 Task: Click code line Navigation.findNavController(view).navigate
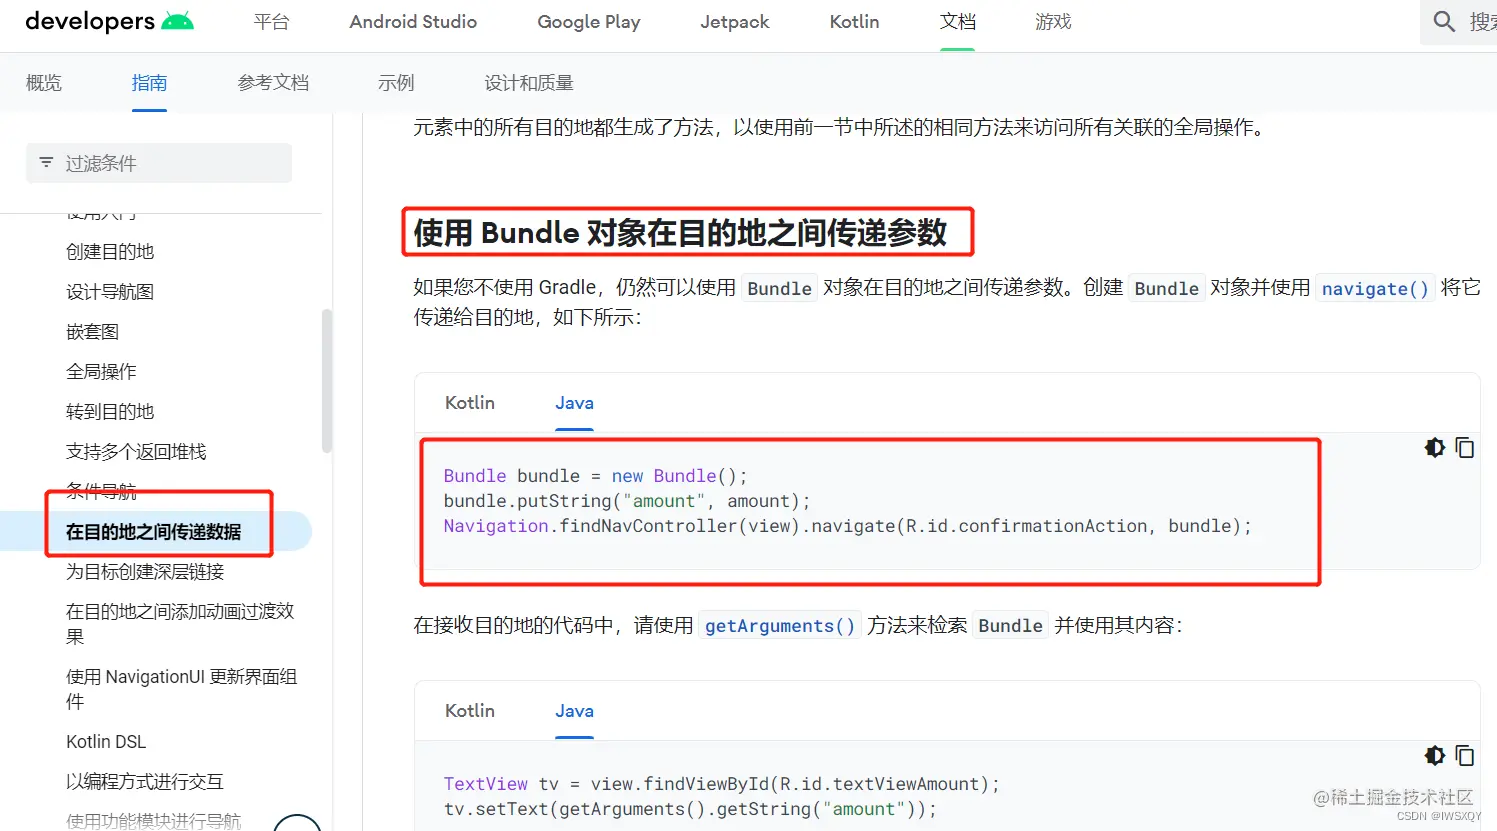847,526
